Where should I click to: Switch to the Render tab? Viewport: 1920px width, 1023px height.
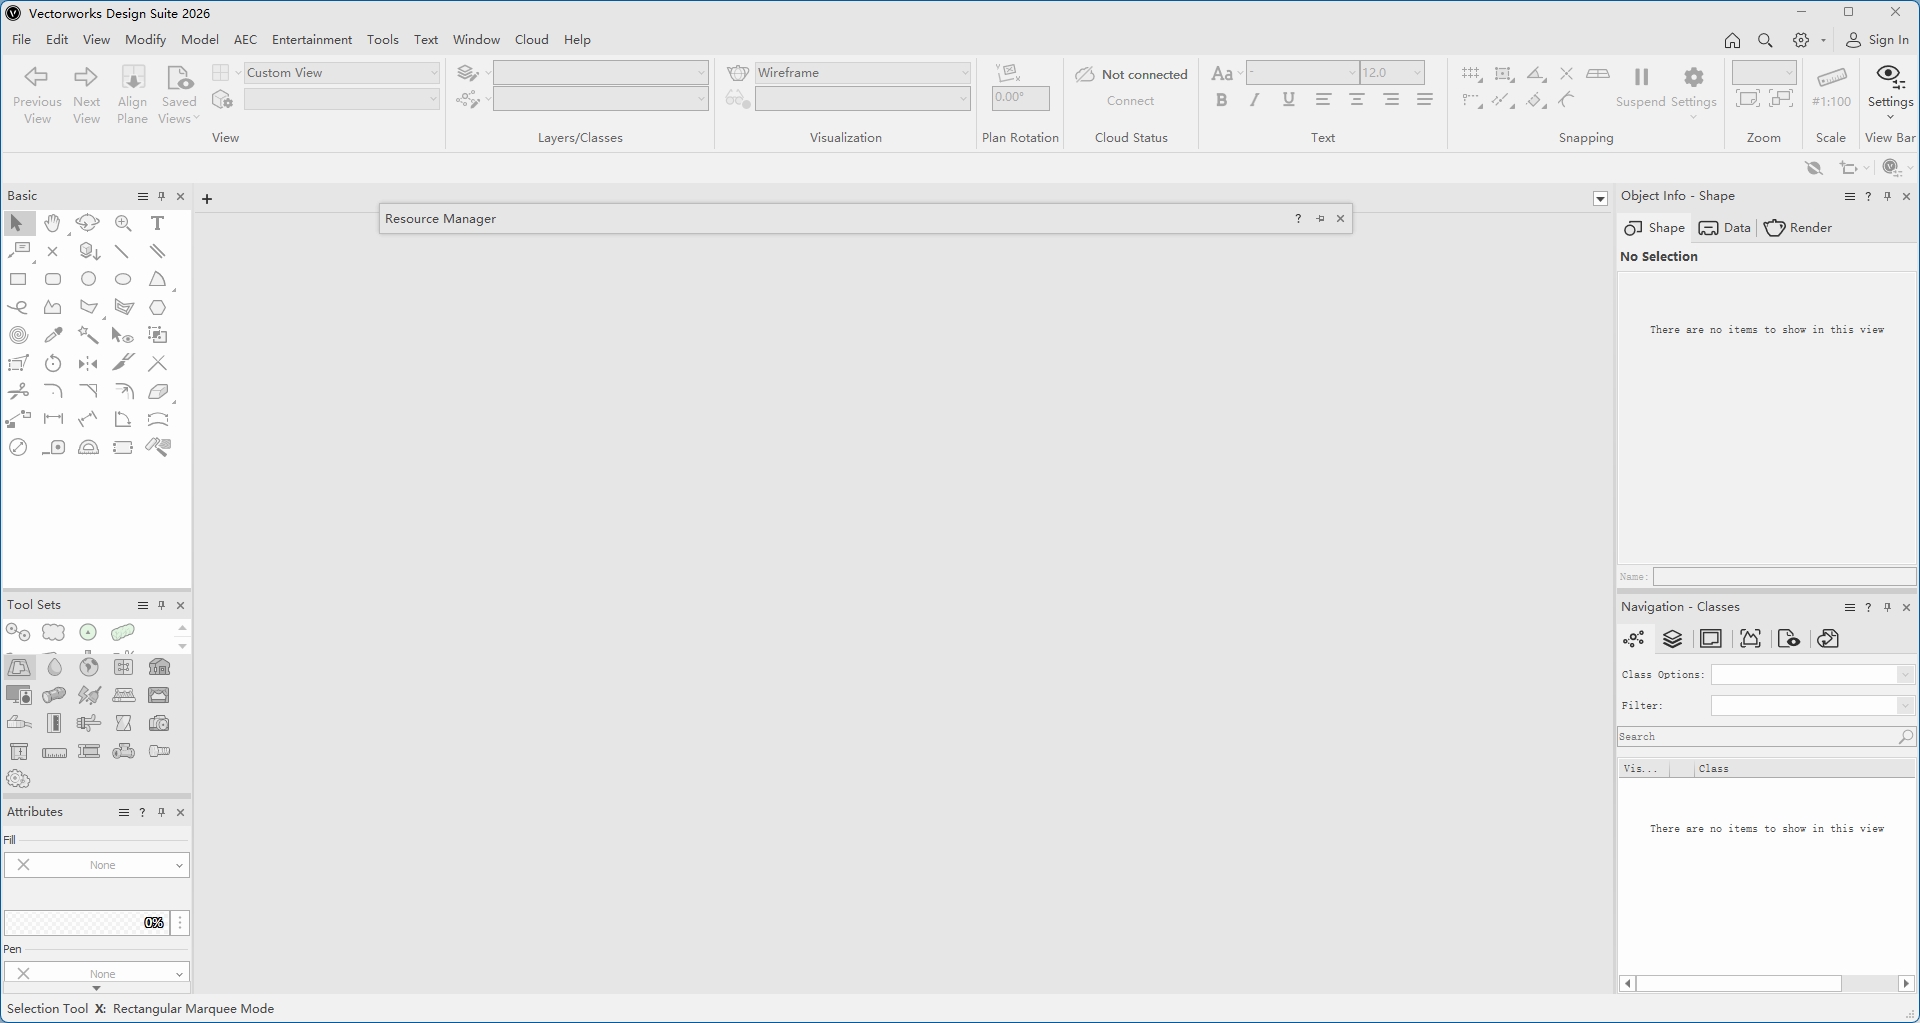pos(1798,228)
